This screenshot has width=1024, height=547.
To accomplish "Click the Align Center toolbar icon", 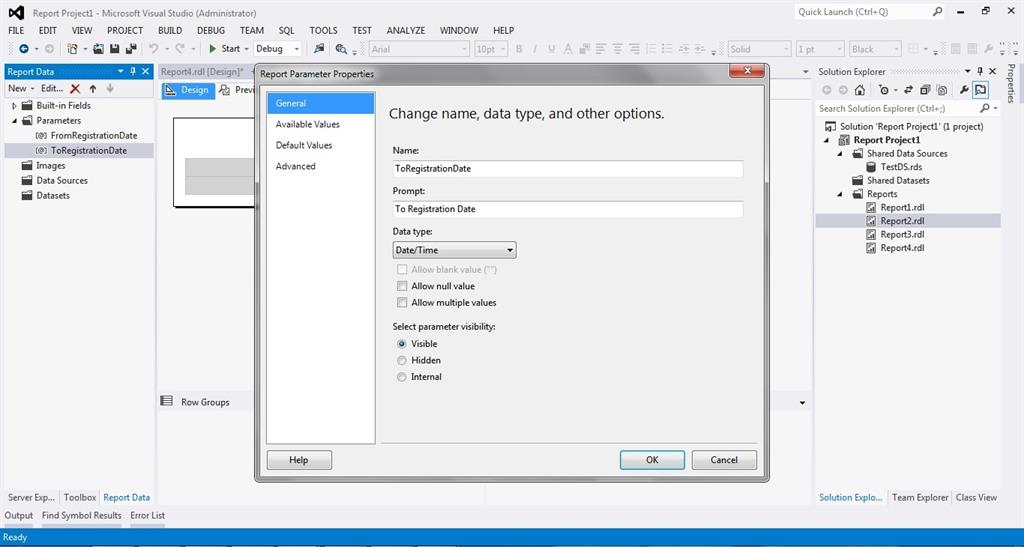I will 618,49.
